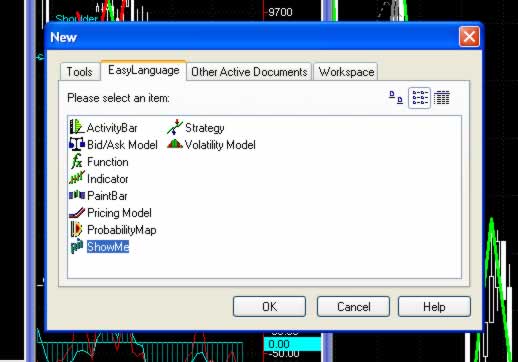
Task: Select the PaintBar icon
Action: click(77, 195)
